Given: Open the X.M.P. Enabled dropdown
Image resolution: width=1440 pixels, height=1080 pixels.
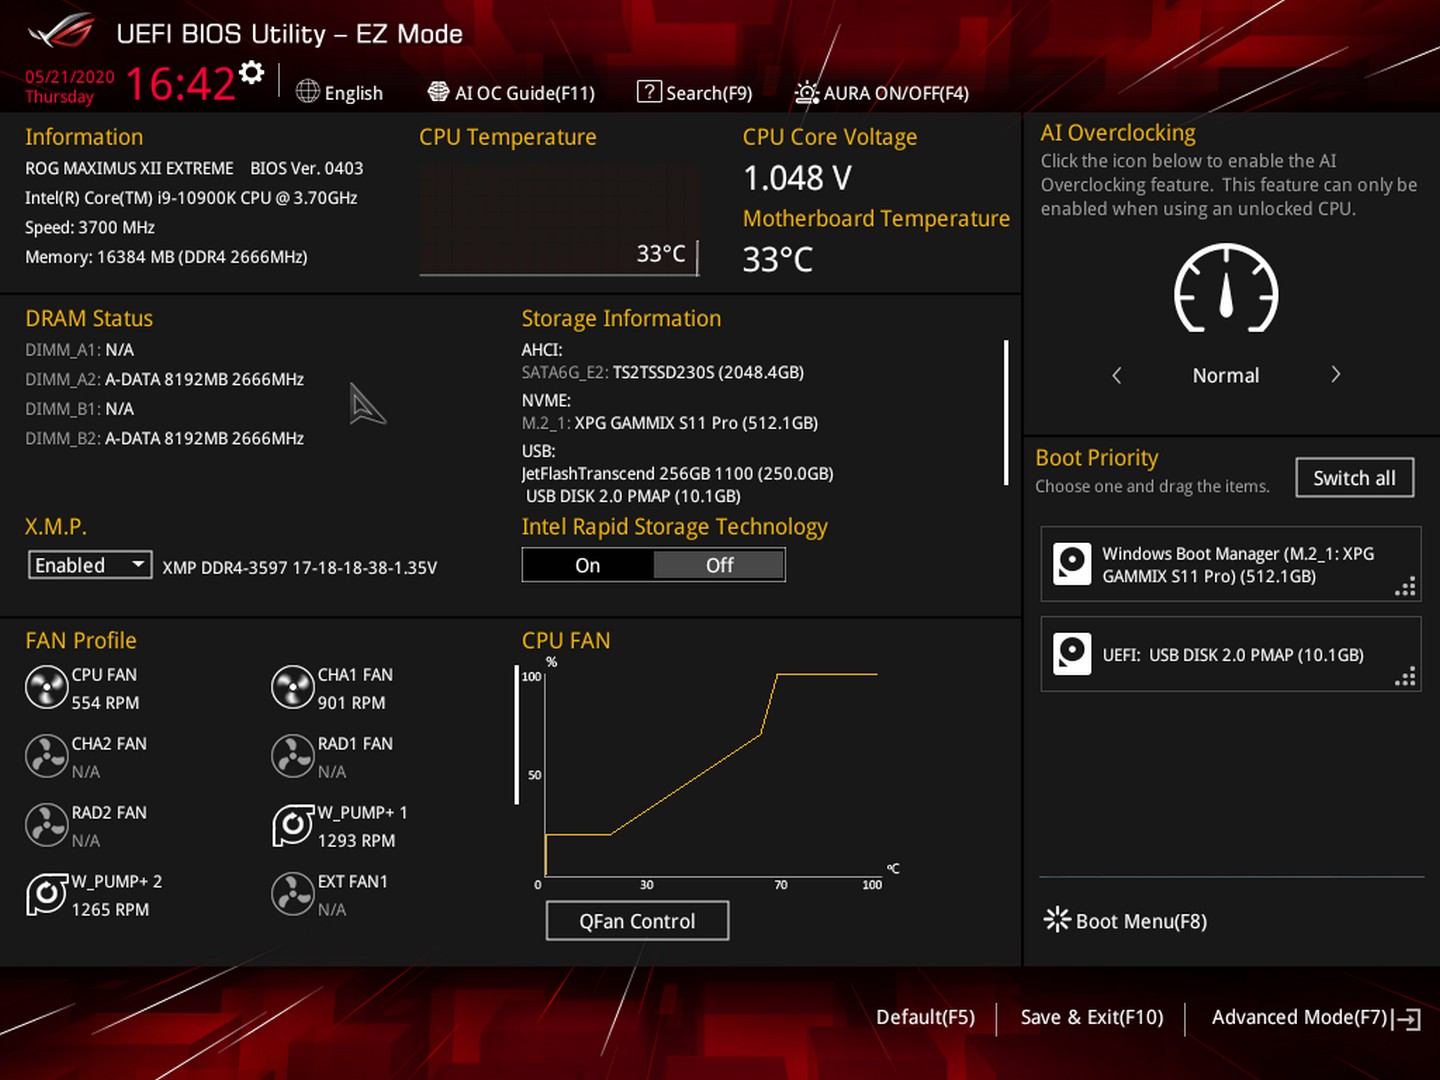Looking at the screenshot, I should [90, 565].
